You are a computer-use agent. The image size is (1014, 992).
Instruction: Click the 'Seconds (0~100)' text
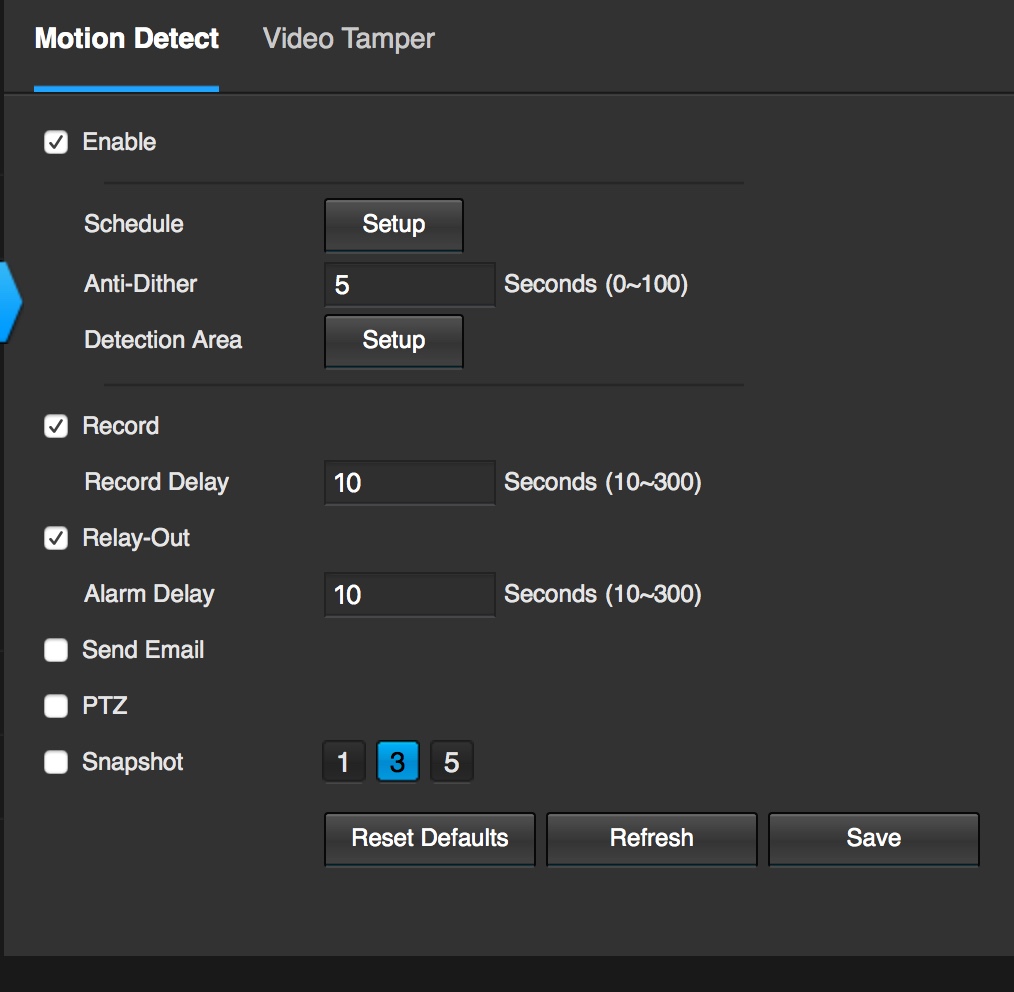click(x=596, y=284)
